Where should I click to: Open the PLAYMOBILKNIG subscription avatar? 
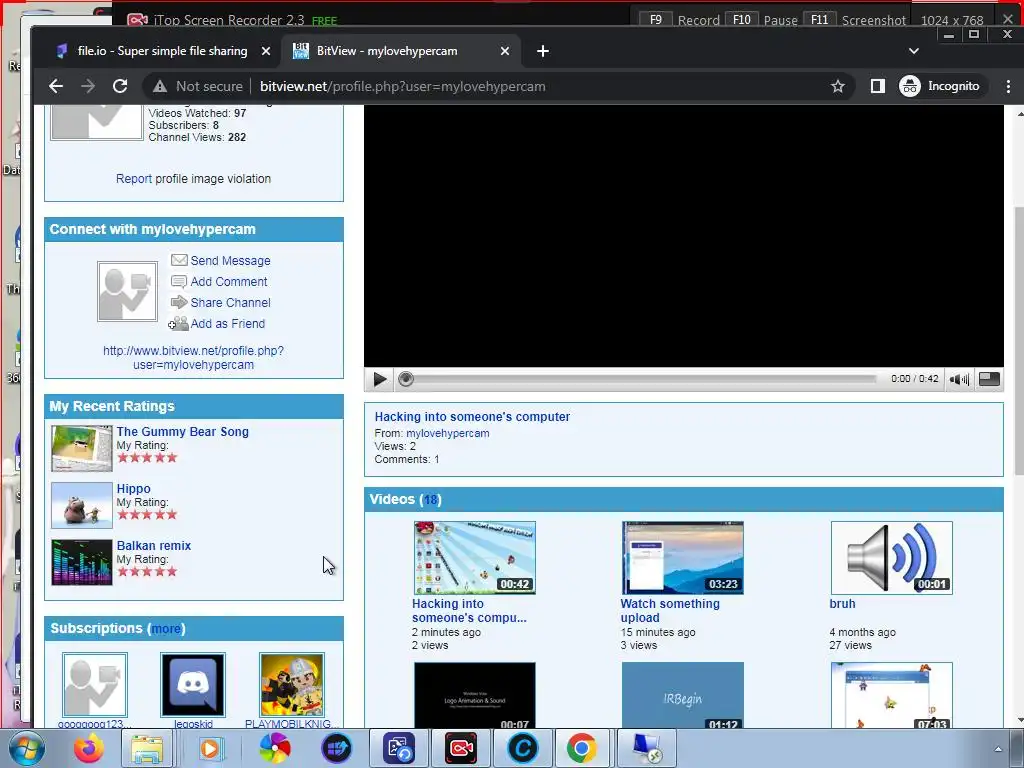[292, 684]
